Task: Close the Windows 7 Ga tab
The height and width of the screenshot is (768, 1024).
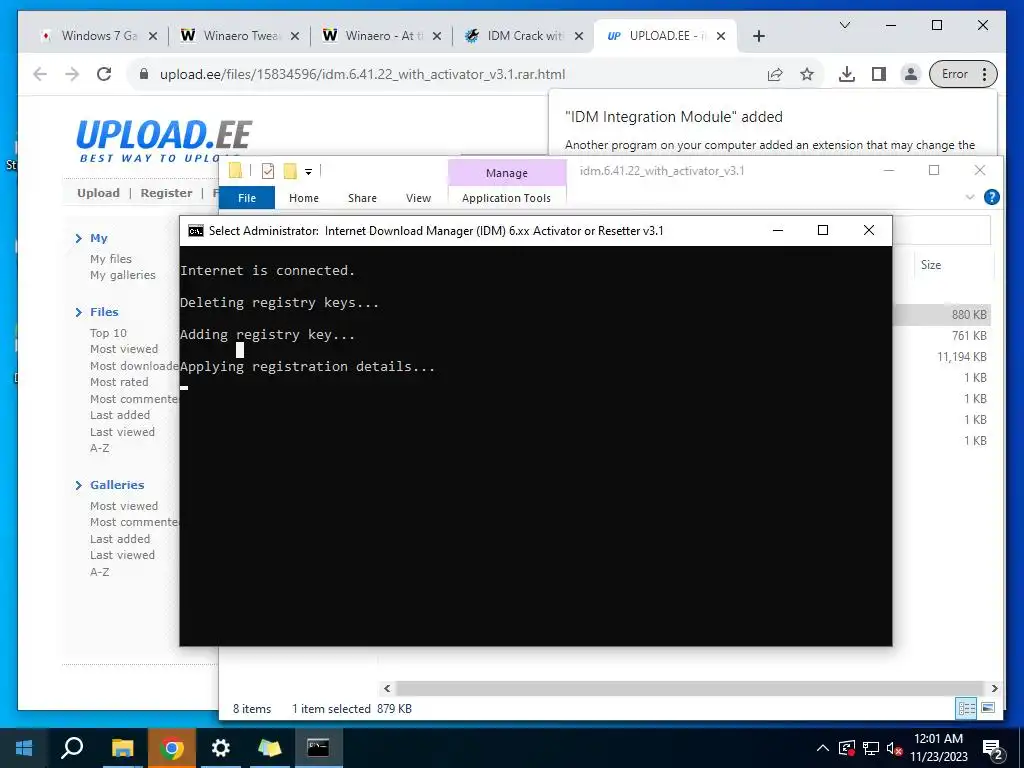Action: point(153,37)
